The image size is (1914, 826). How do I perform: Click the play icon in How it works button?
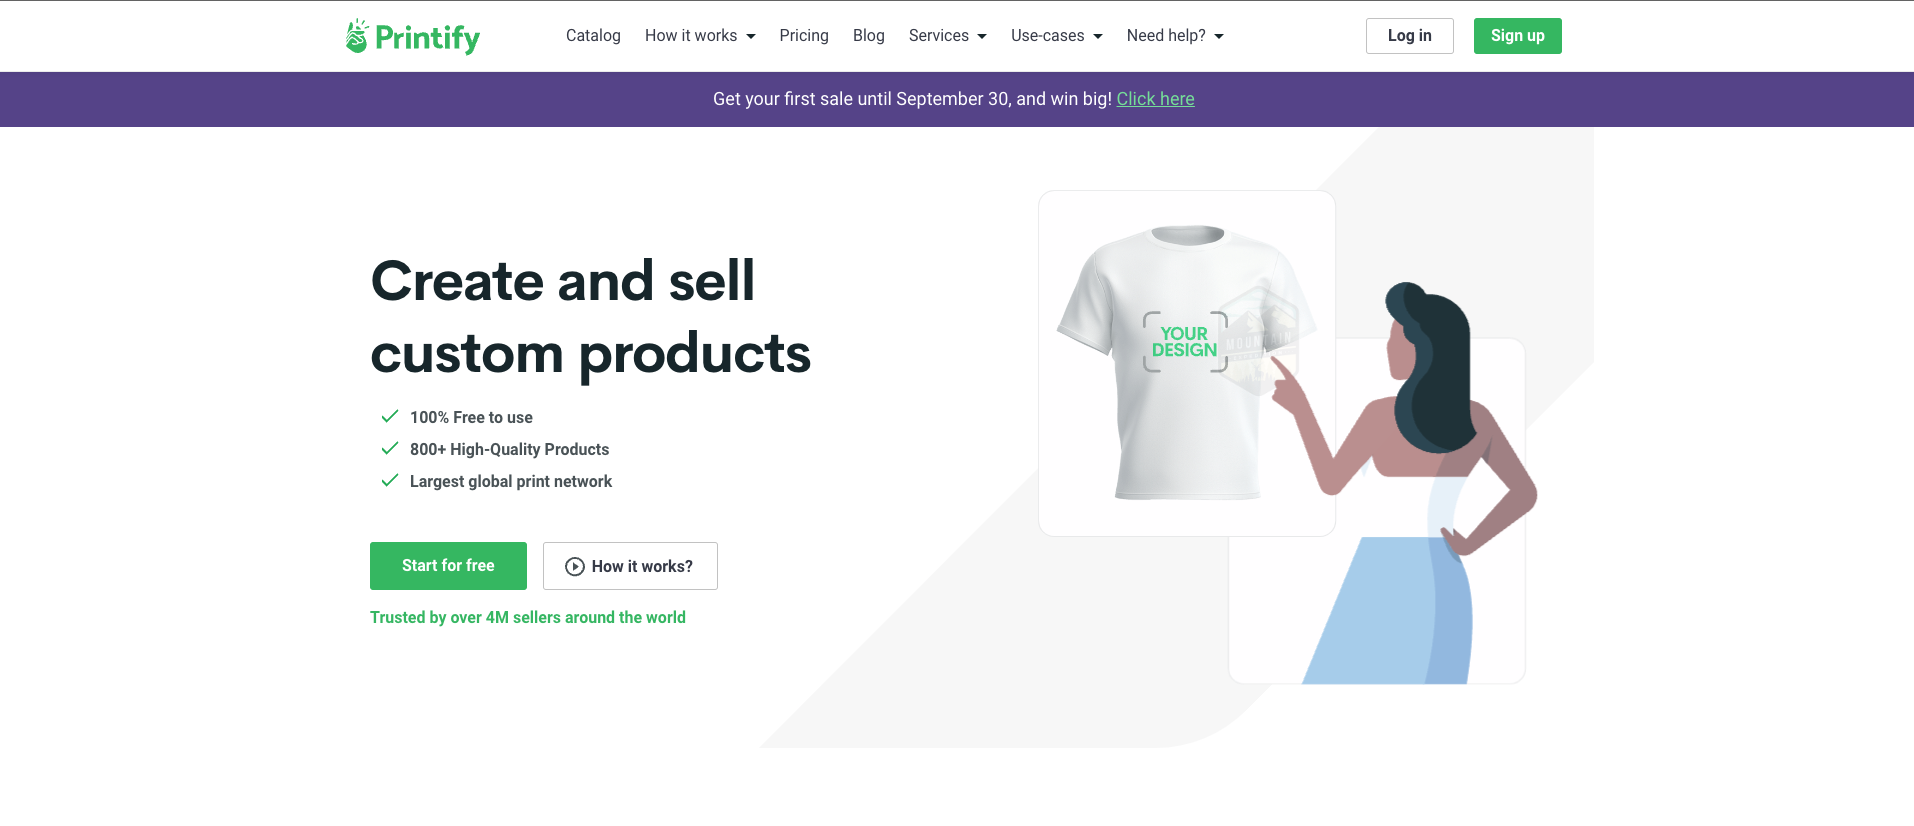coord(575,567)
